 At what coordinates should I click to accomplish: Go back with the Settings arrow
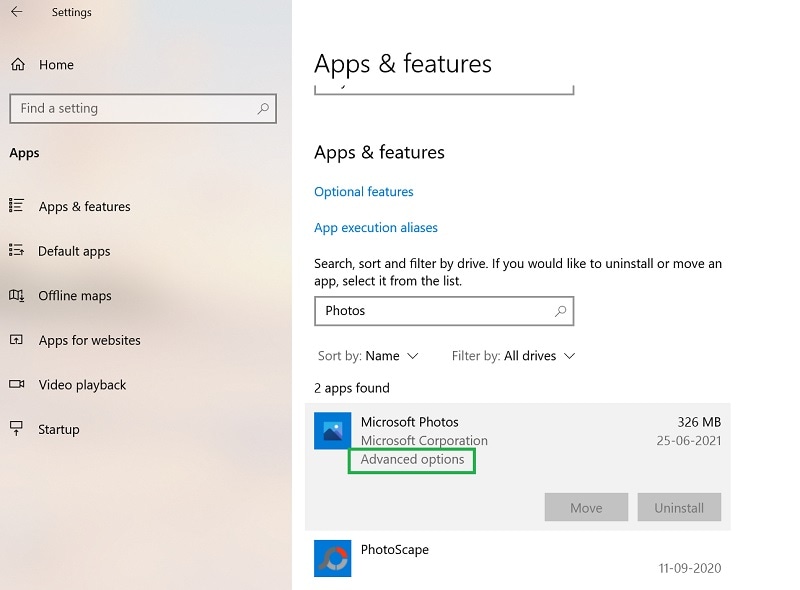point(17,11)
